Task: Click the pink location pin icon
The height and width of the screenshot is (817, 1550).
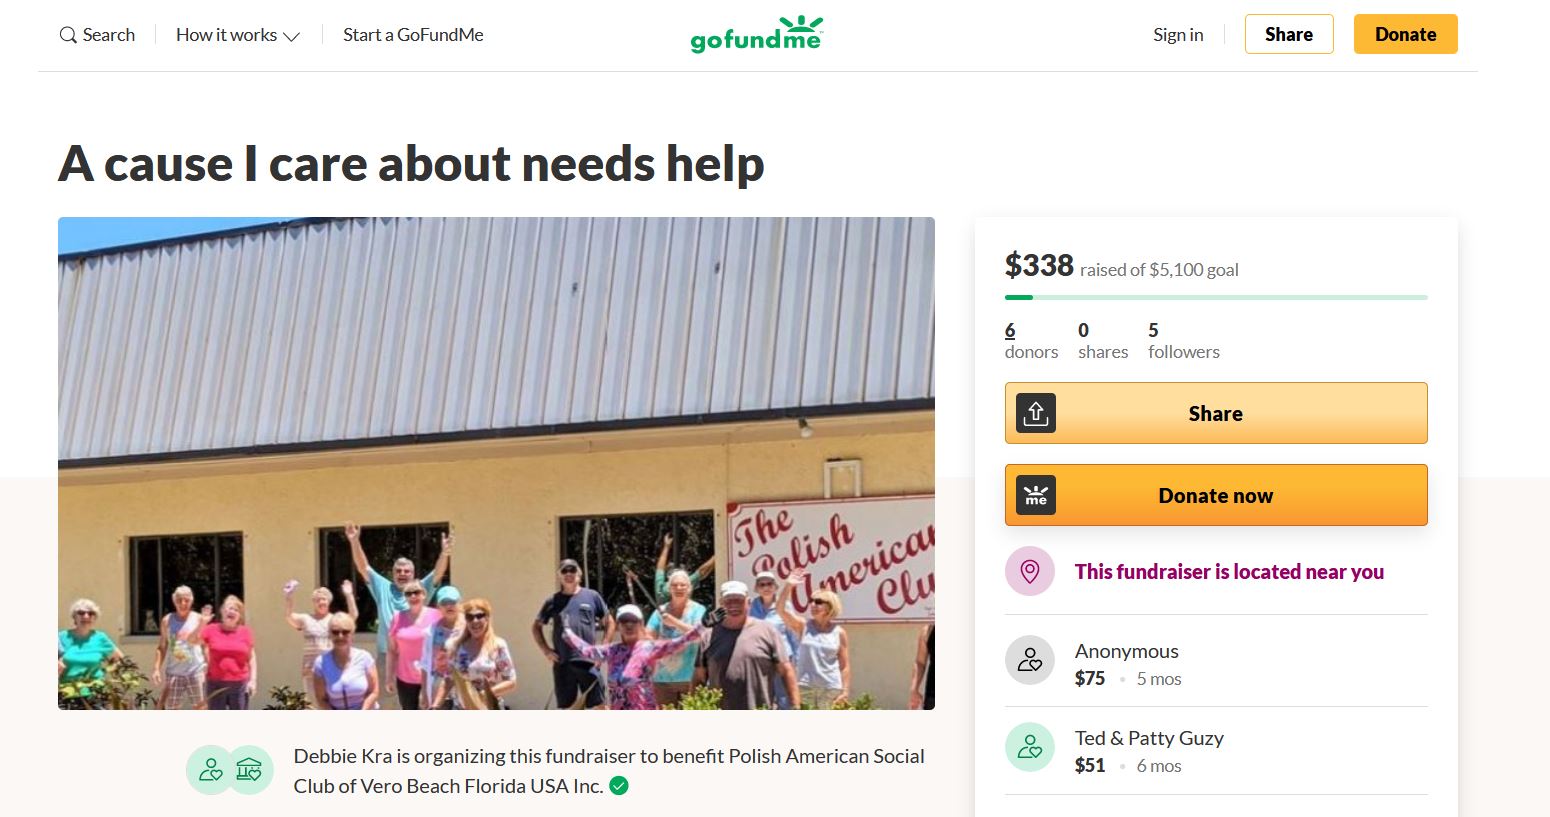Action: coord(1030,571)
